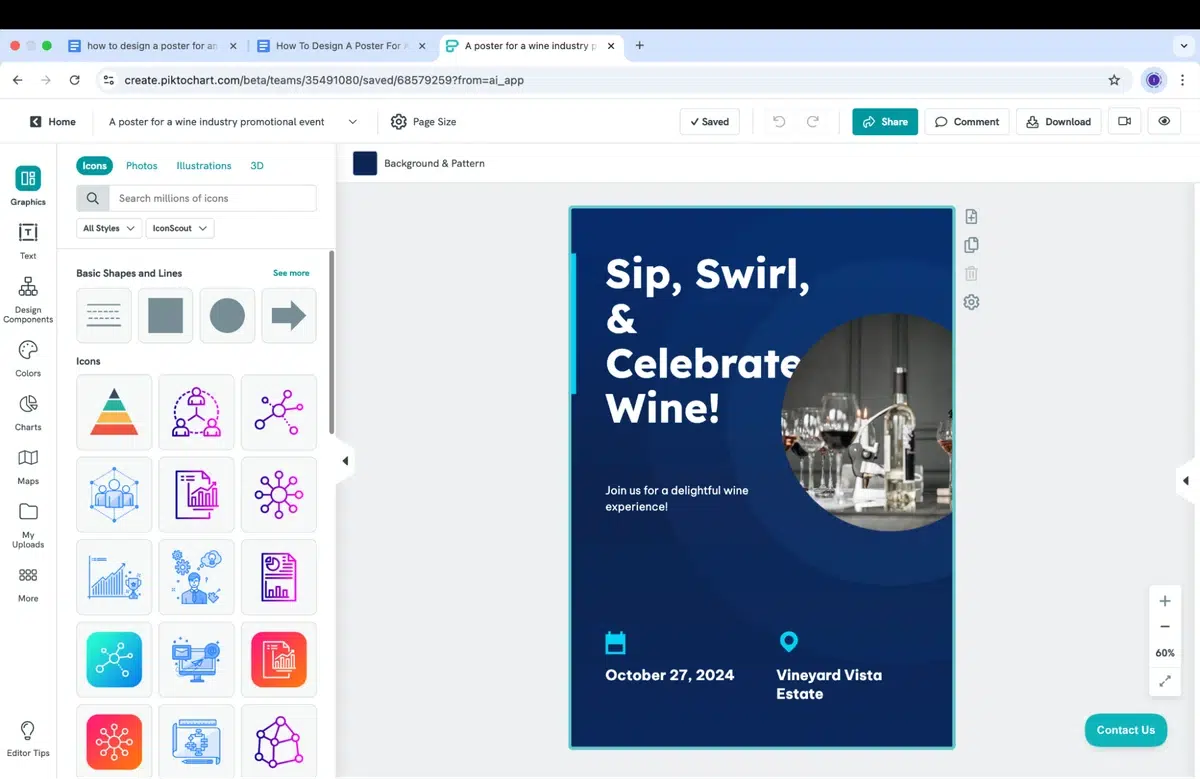Expand the poster title dropdown arrow
This screenshot has width=1200, height=779.
(350, 121)
